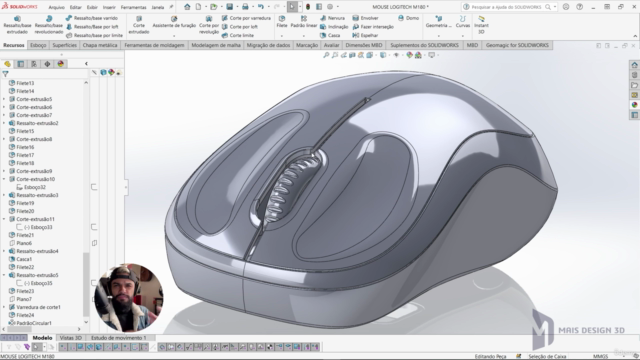The width and height of the screenshot is (640, 360).
Task: Open the DisplayManager color sphere tab
Action: [60, 64]
